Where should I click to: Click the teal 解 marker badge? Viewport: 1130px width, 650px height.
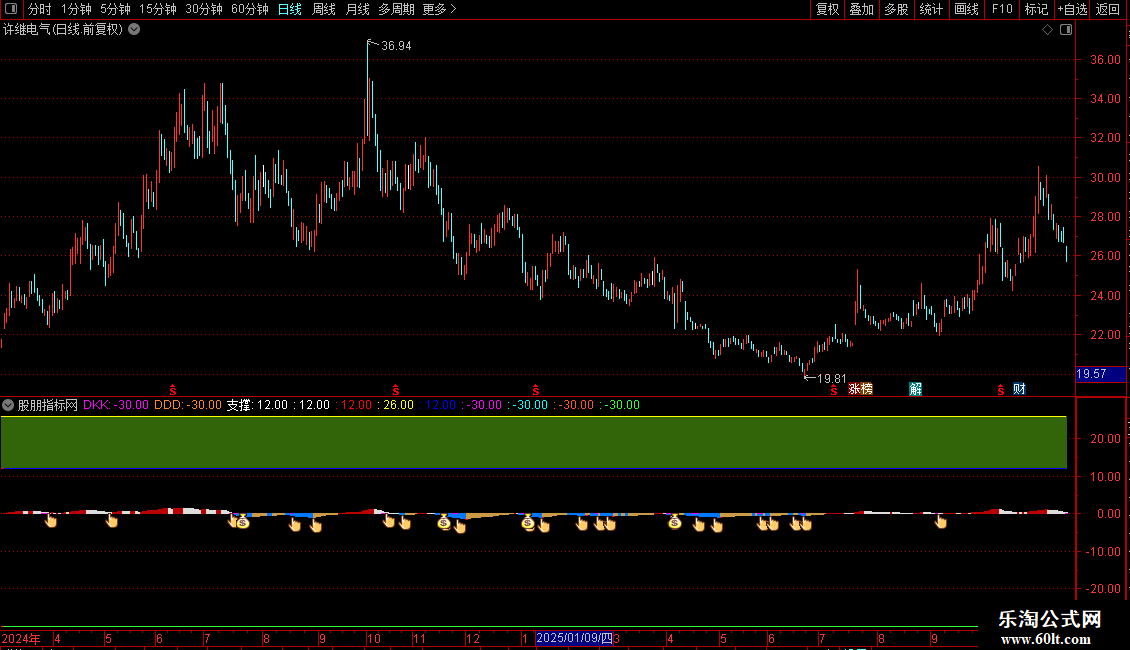click(915, 389)
